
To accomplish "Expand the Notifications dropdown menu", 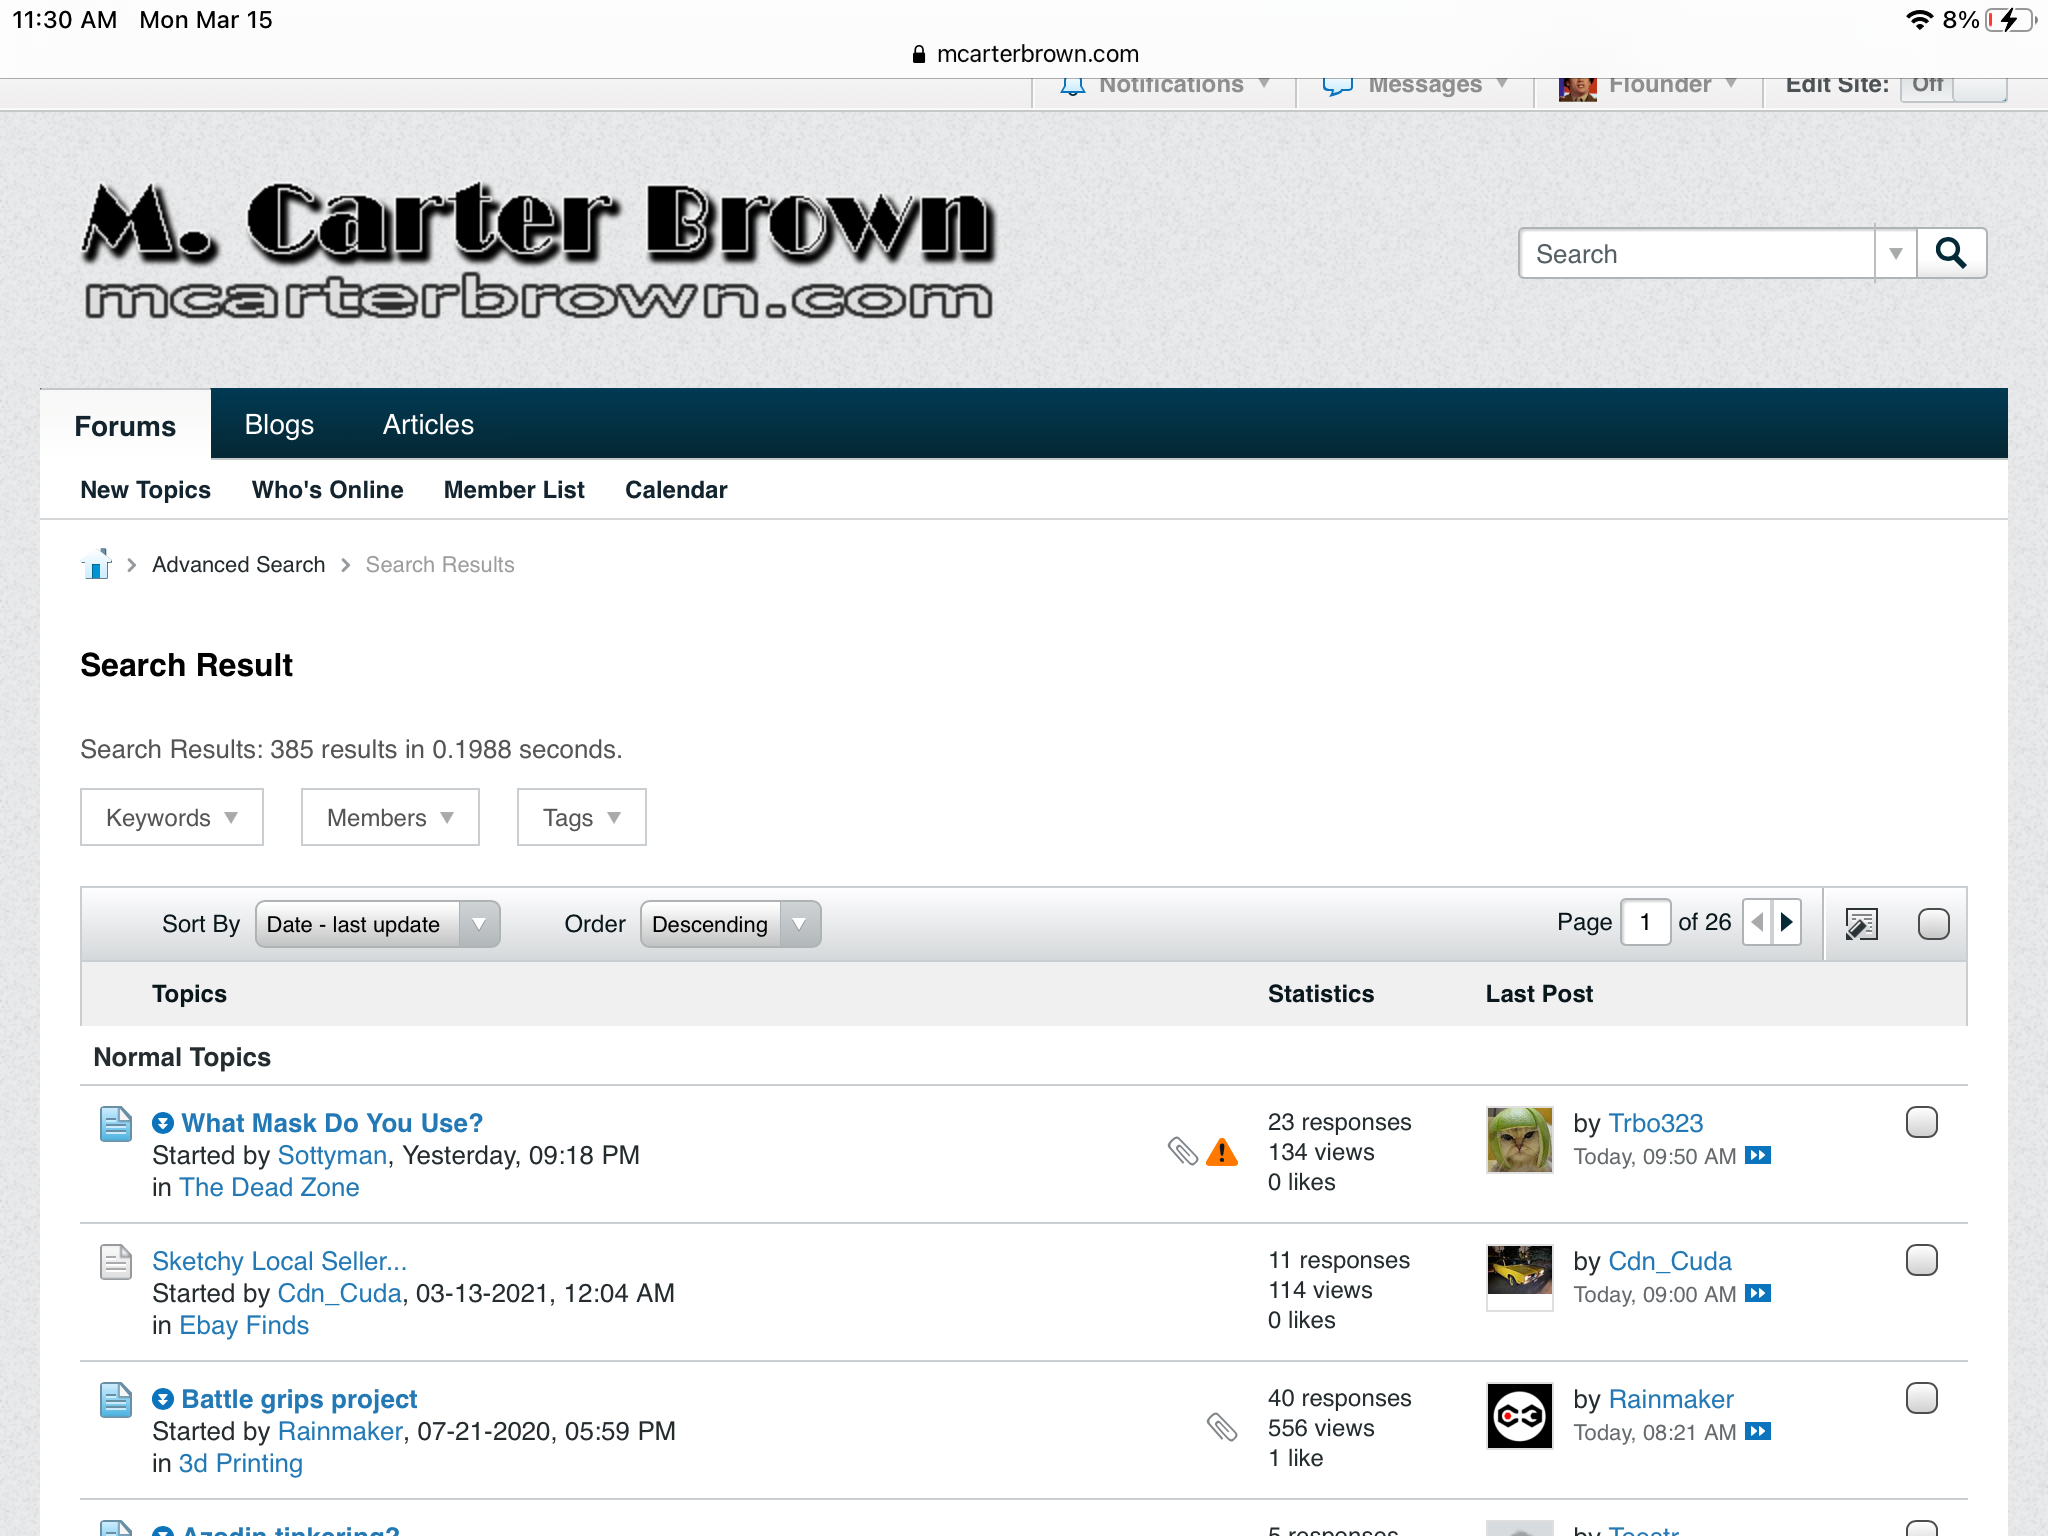I will [x=1264, y=84].
